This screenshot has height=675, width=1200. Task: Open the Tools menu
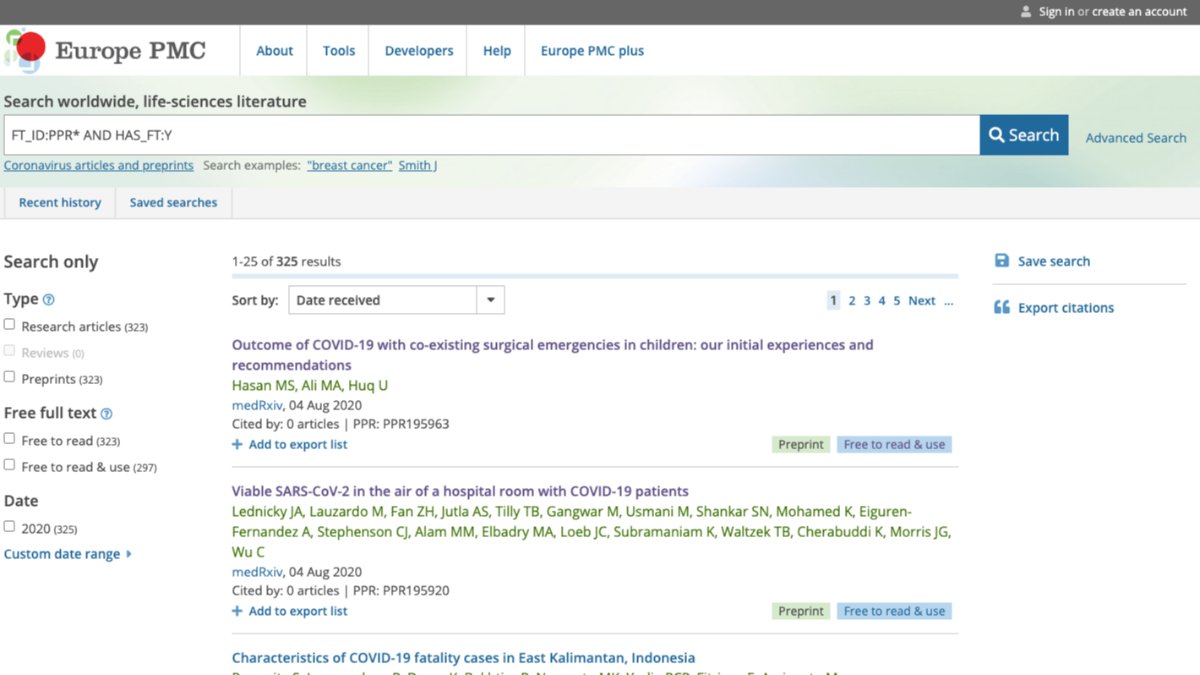339,51
